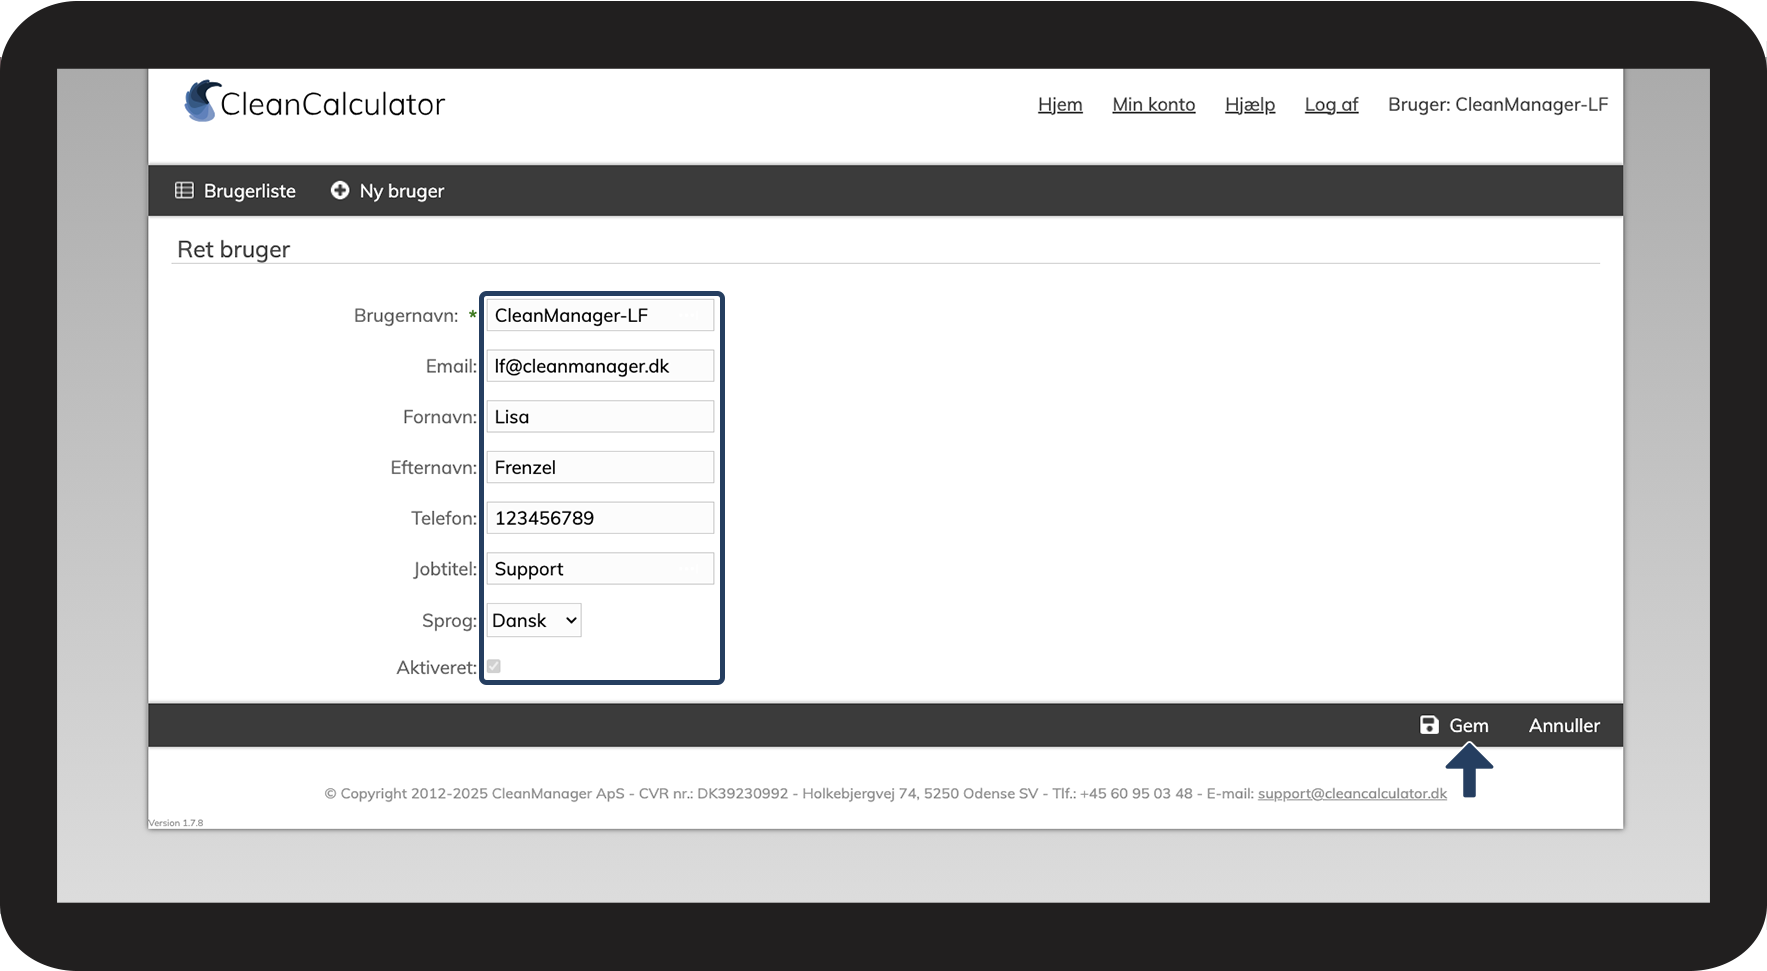Go to the Hjem page link
The width and height of the screenshot is (1767, 971).
click(x=1060, y=105)
